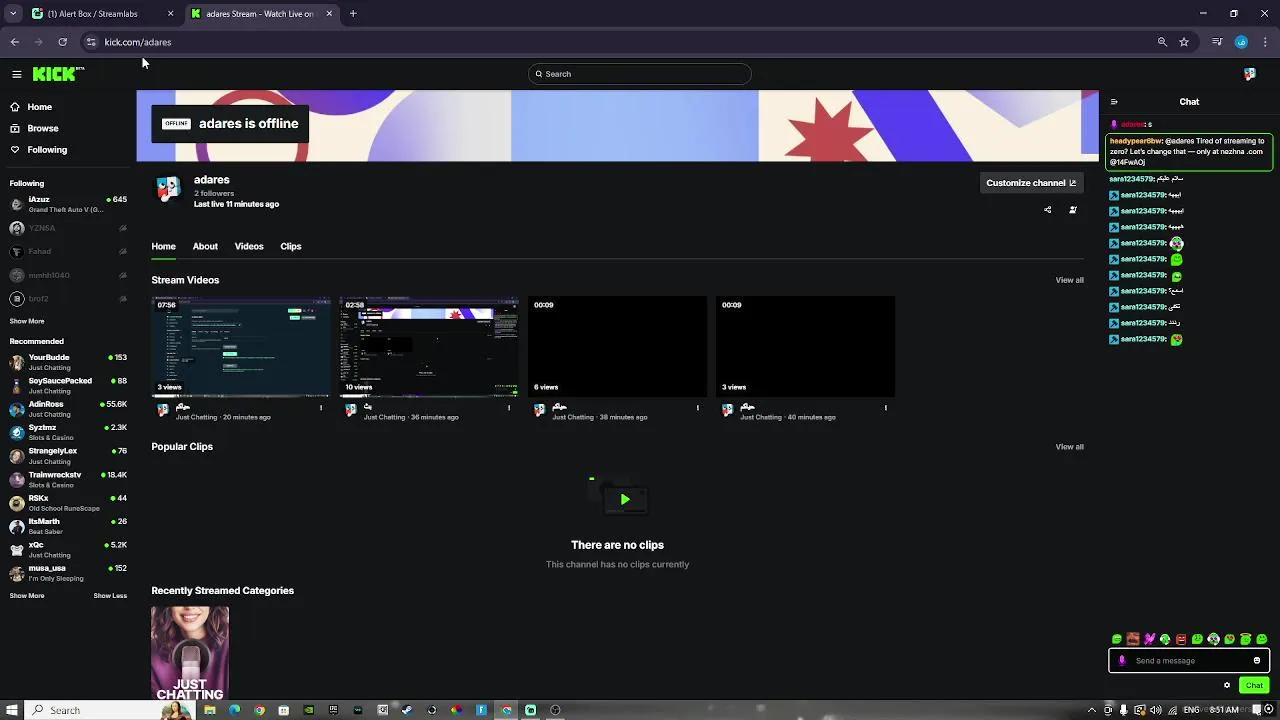Viewport: 1280px width, 720px height.
Task: Open the emoji picker in message box
Action: point(1257,660)
